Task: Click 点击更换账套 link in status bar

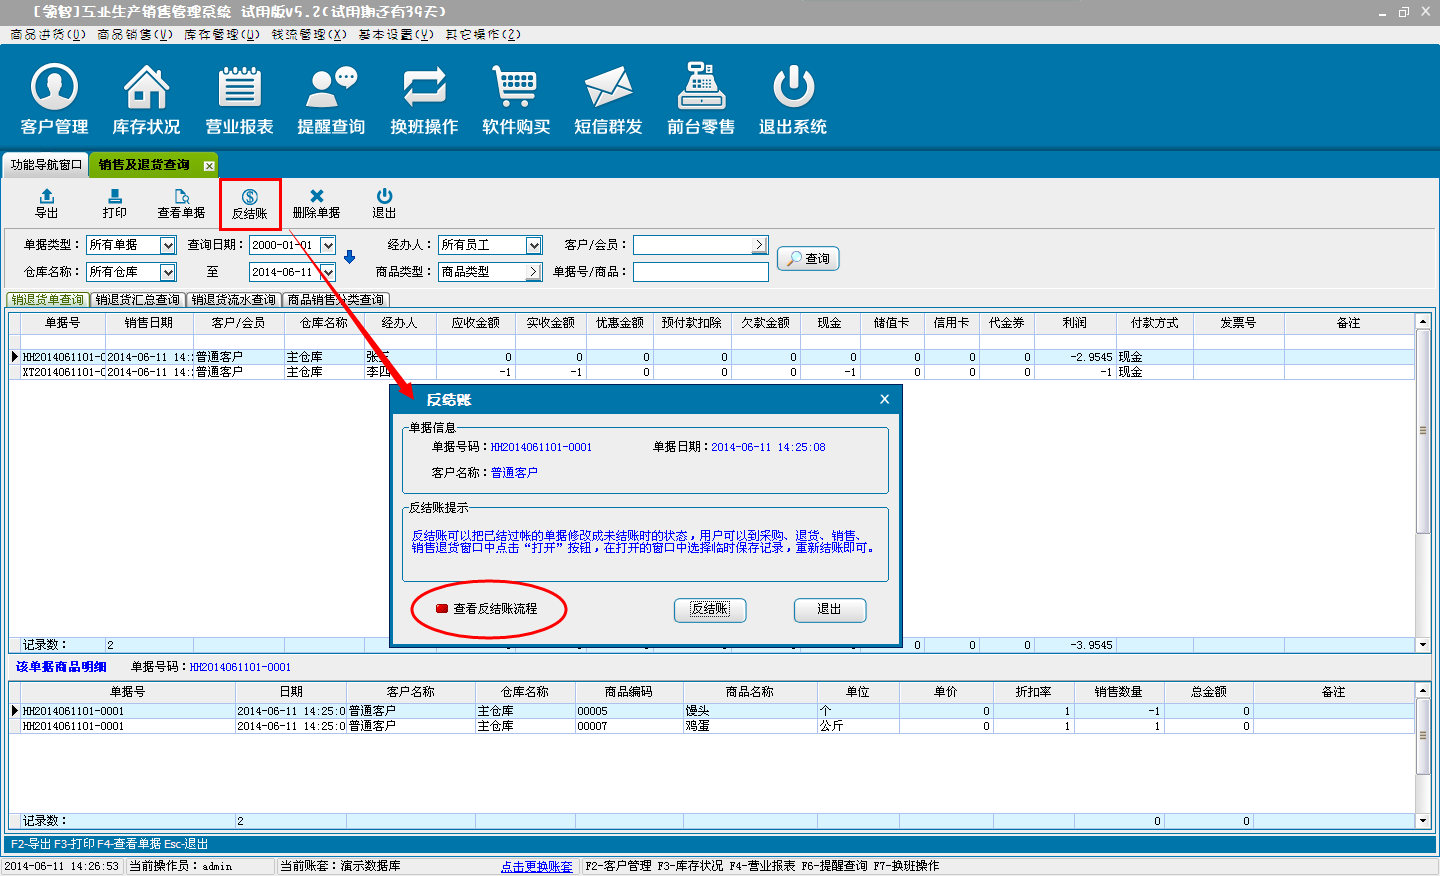Action: [x=537, y=866]
